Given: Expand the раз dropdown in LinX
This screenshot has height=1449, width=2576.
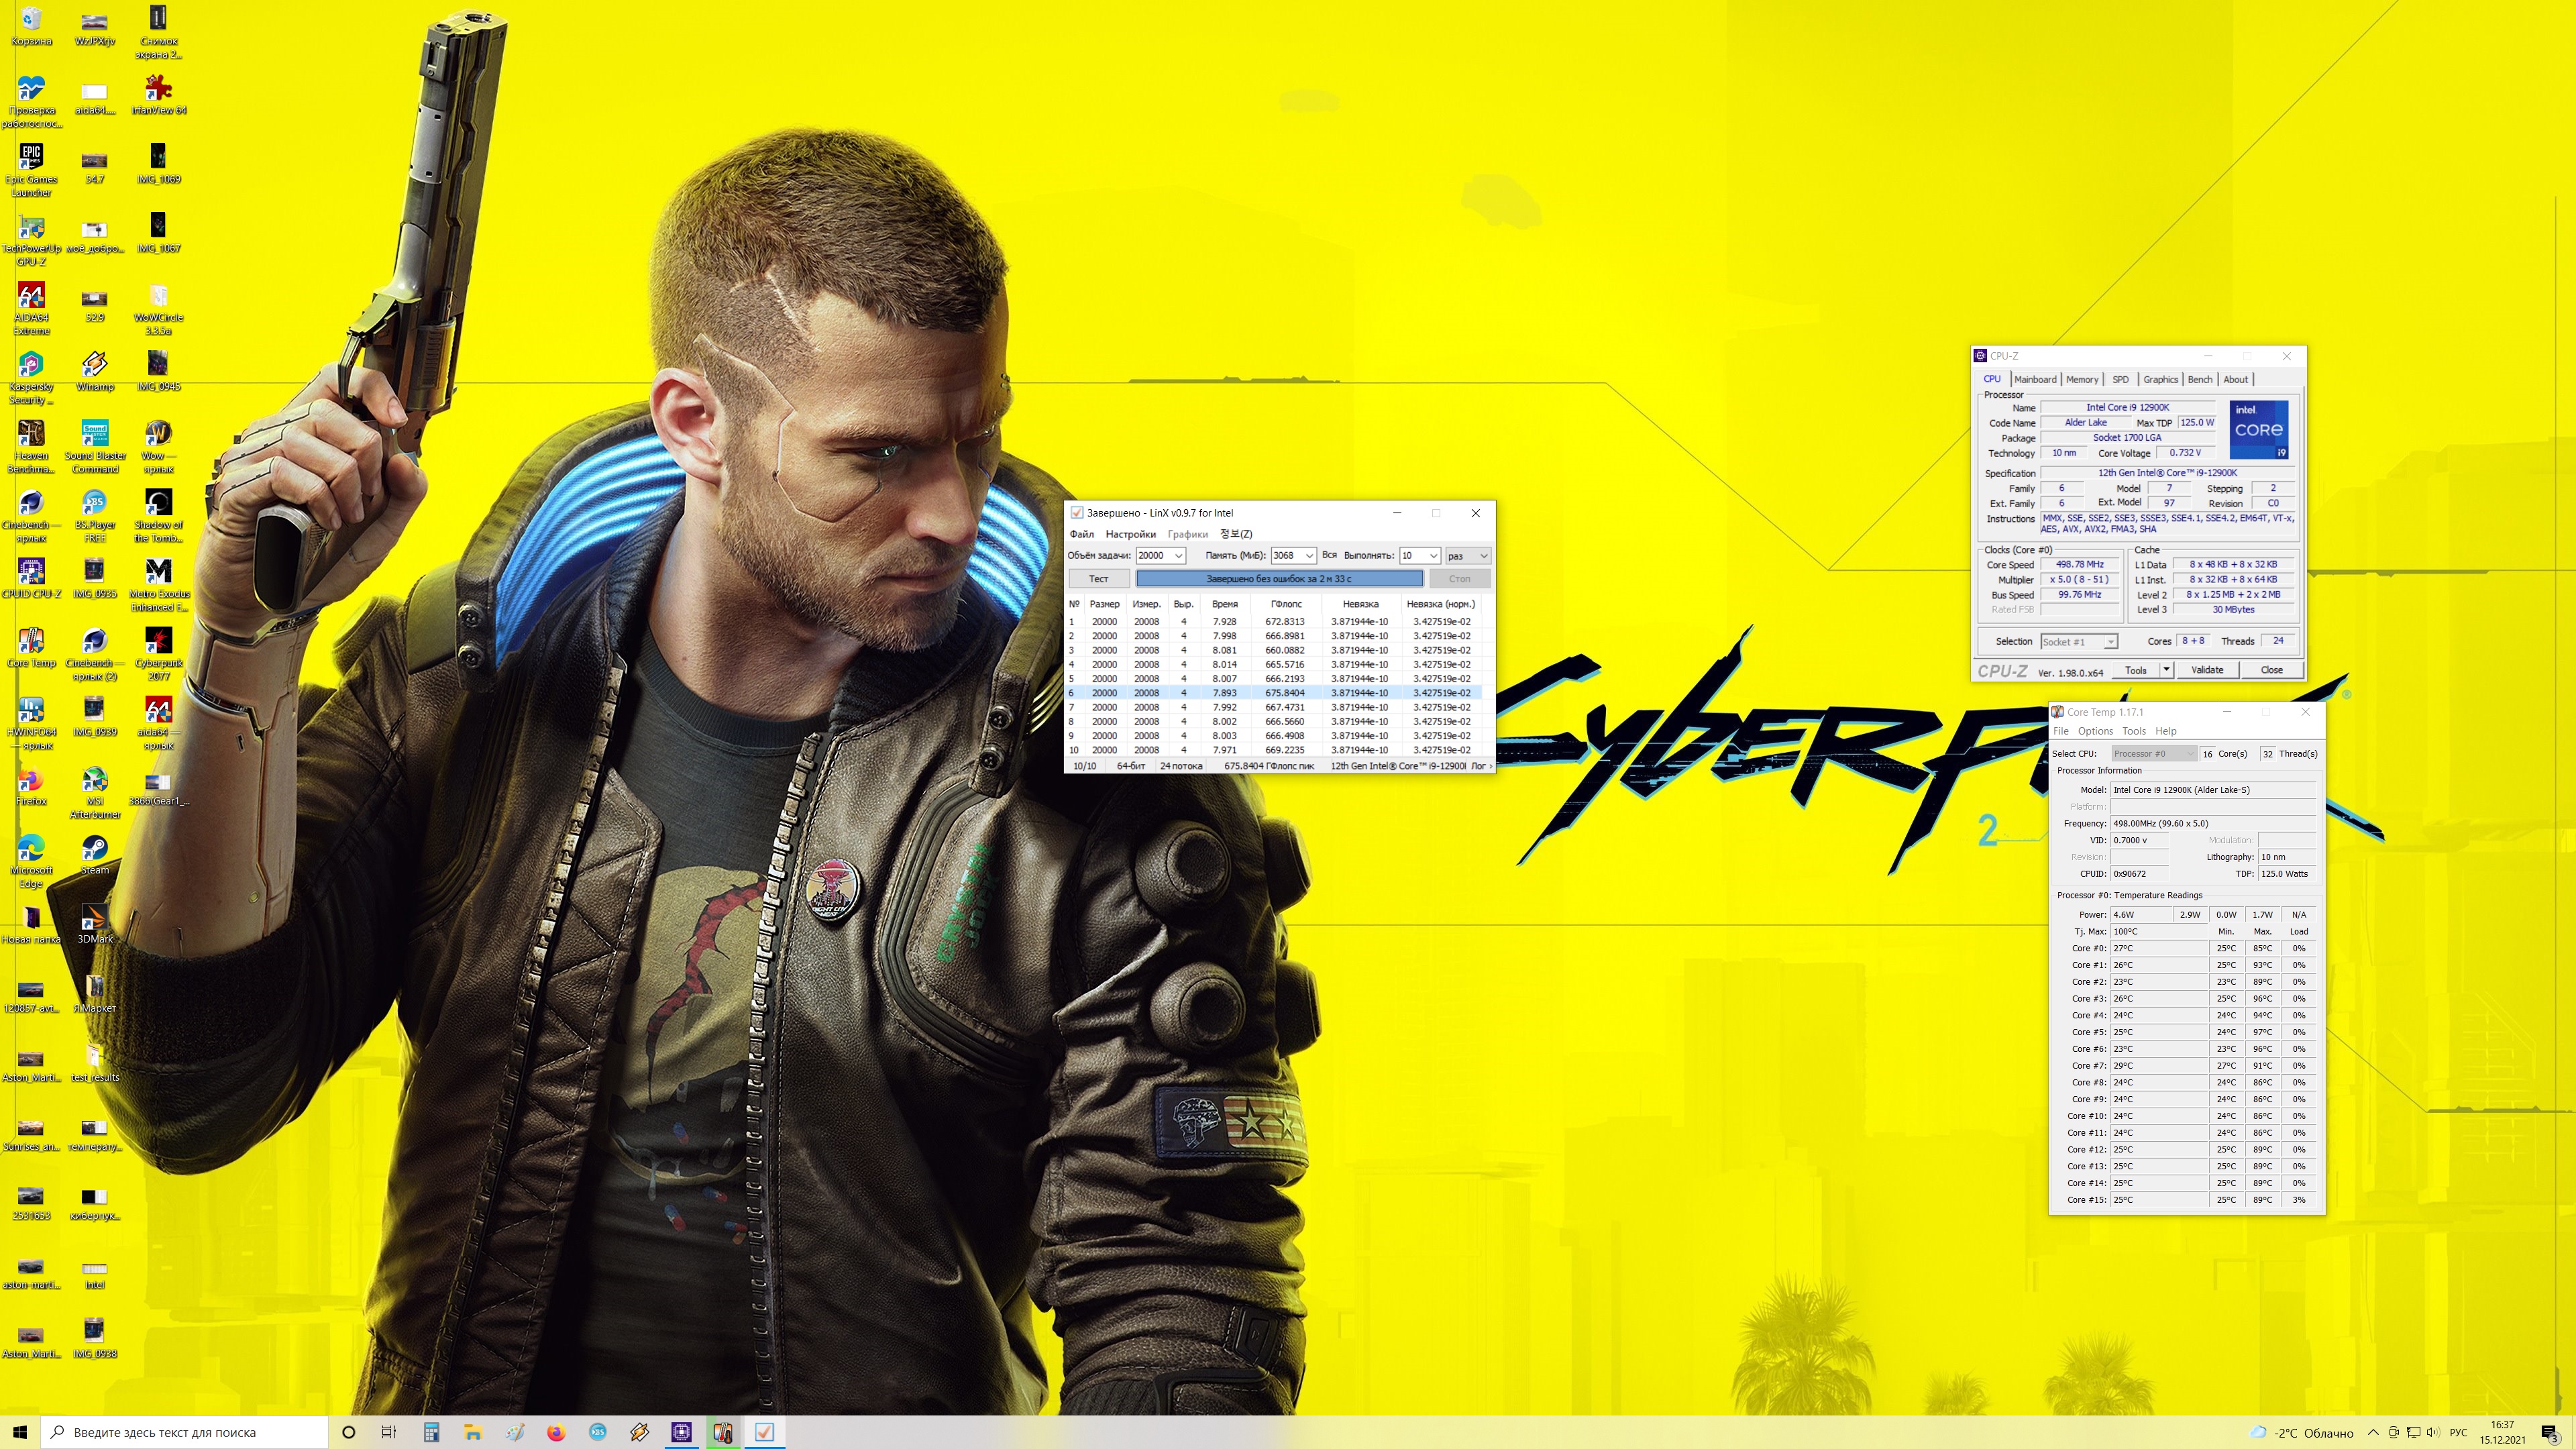Looking at the screenshot, I should [1483, 556].
